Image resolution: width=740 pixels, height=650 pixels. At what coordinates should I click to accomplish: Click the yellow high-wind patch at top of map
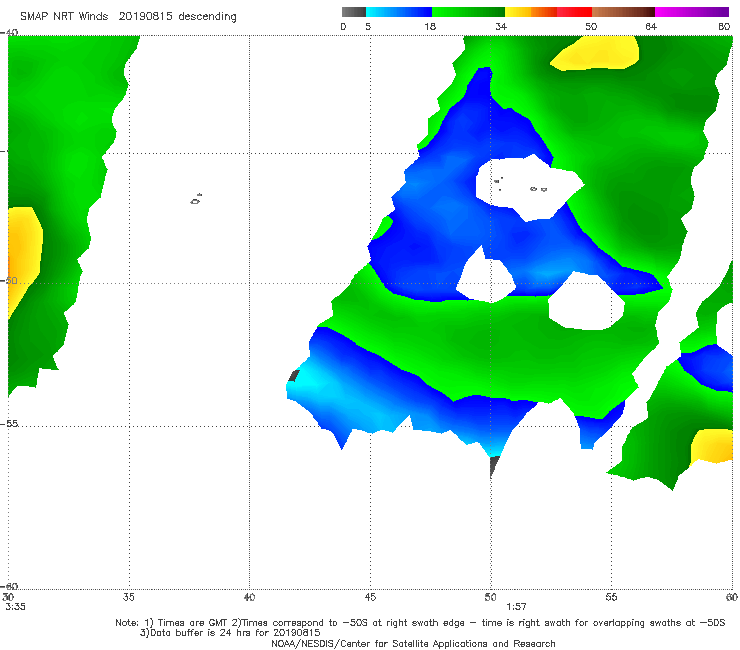point(596,53)
